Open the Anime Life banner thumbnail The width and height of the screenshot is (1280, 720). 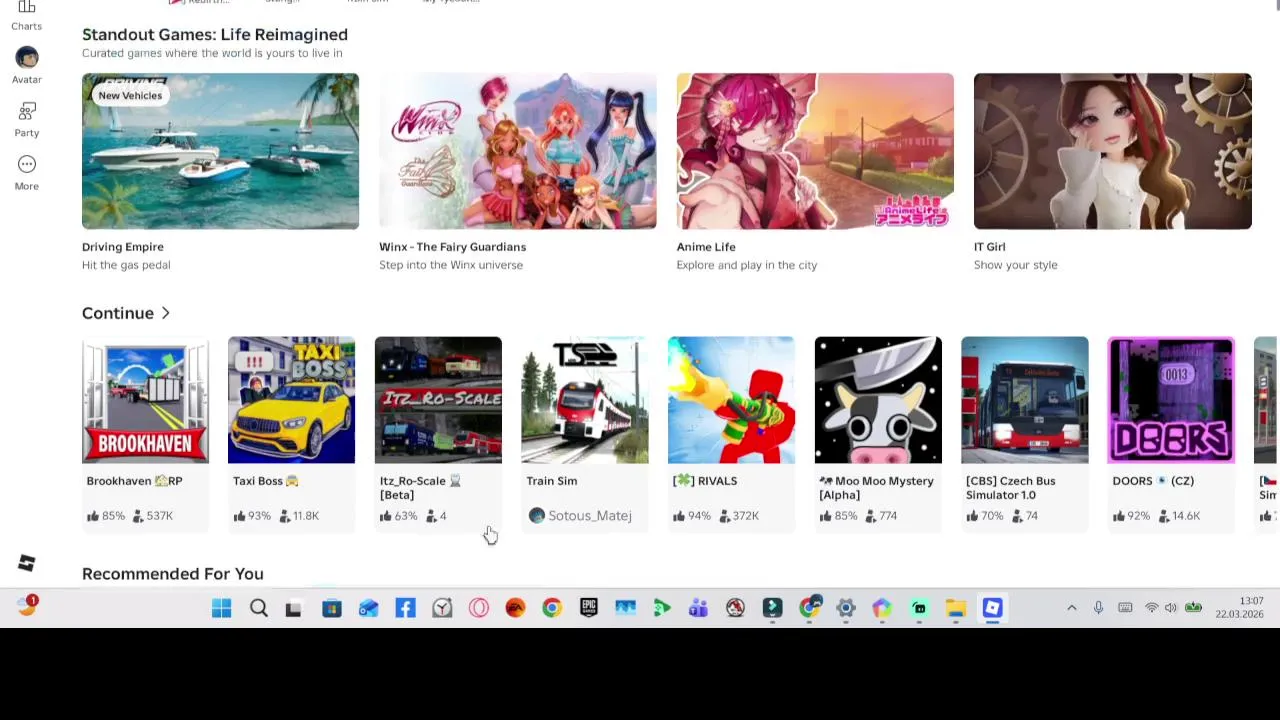tap(815, 151)
